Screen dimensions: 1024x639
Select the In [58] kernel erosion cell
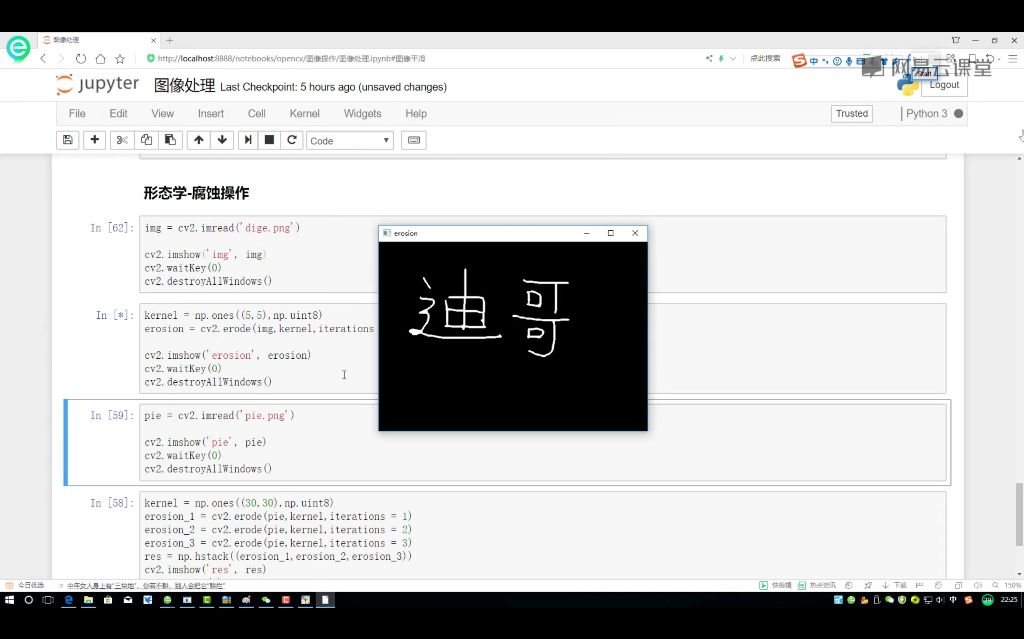(542, 536)
